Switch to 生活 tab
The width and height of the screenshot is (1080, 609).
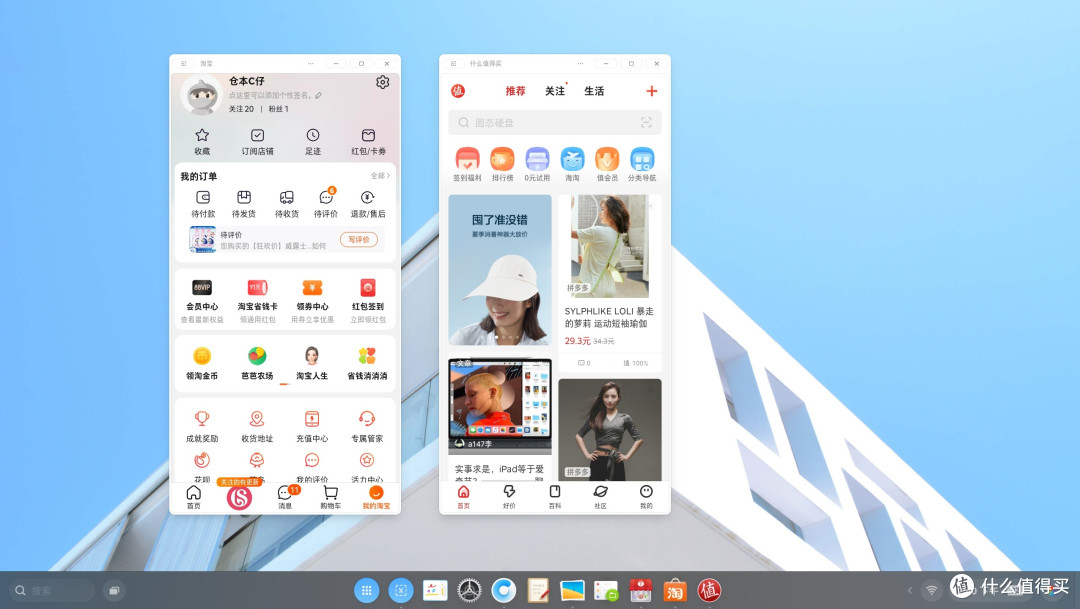click(x=594, y=91)
